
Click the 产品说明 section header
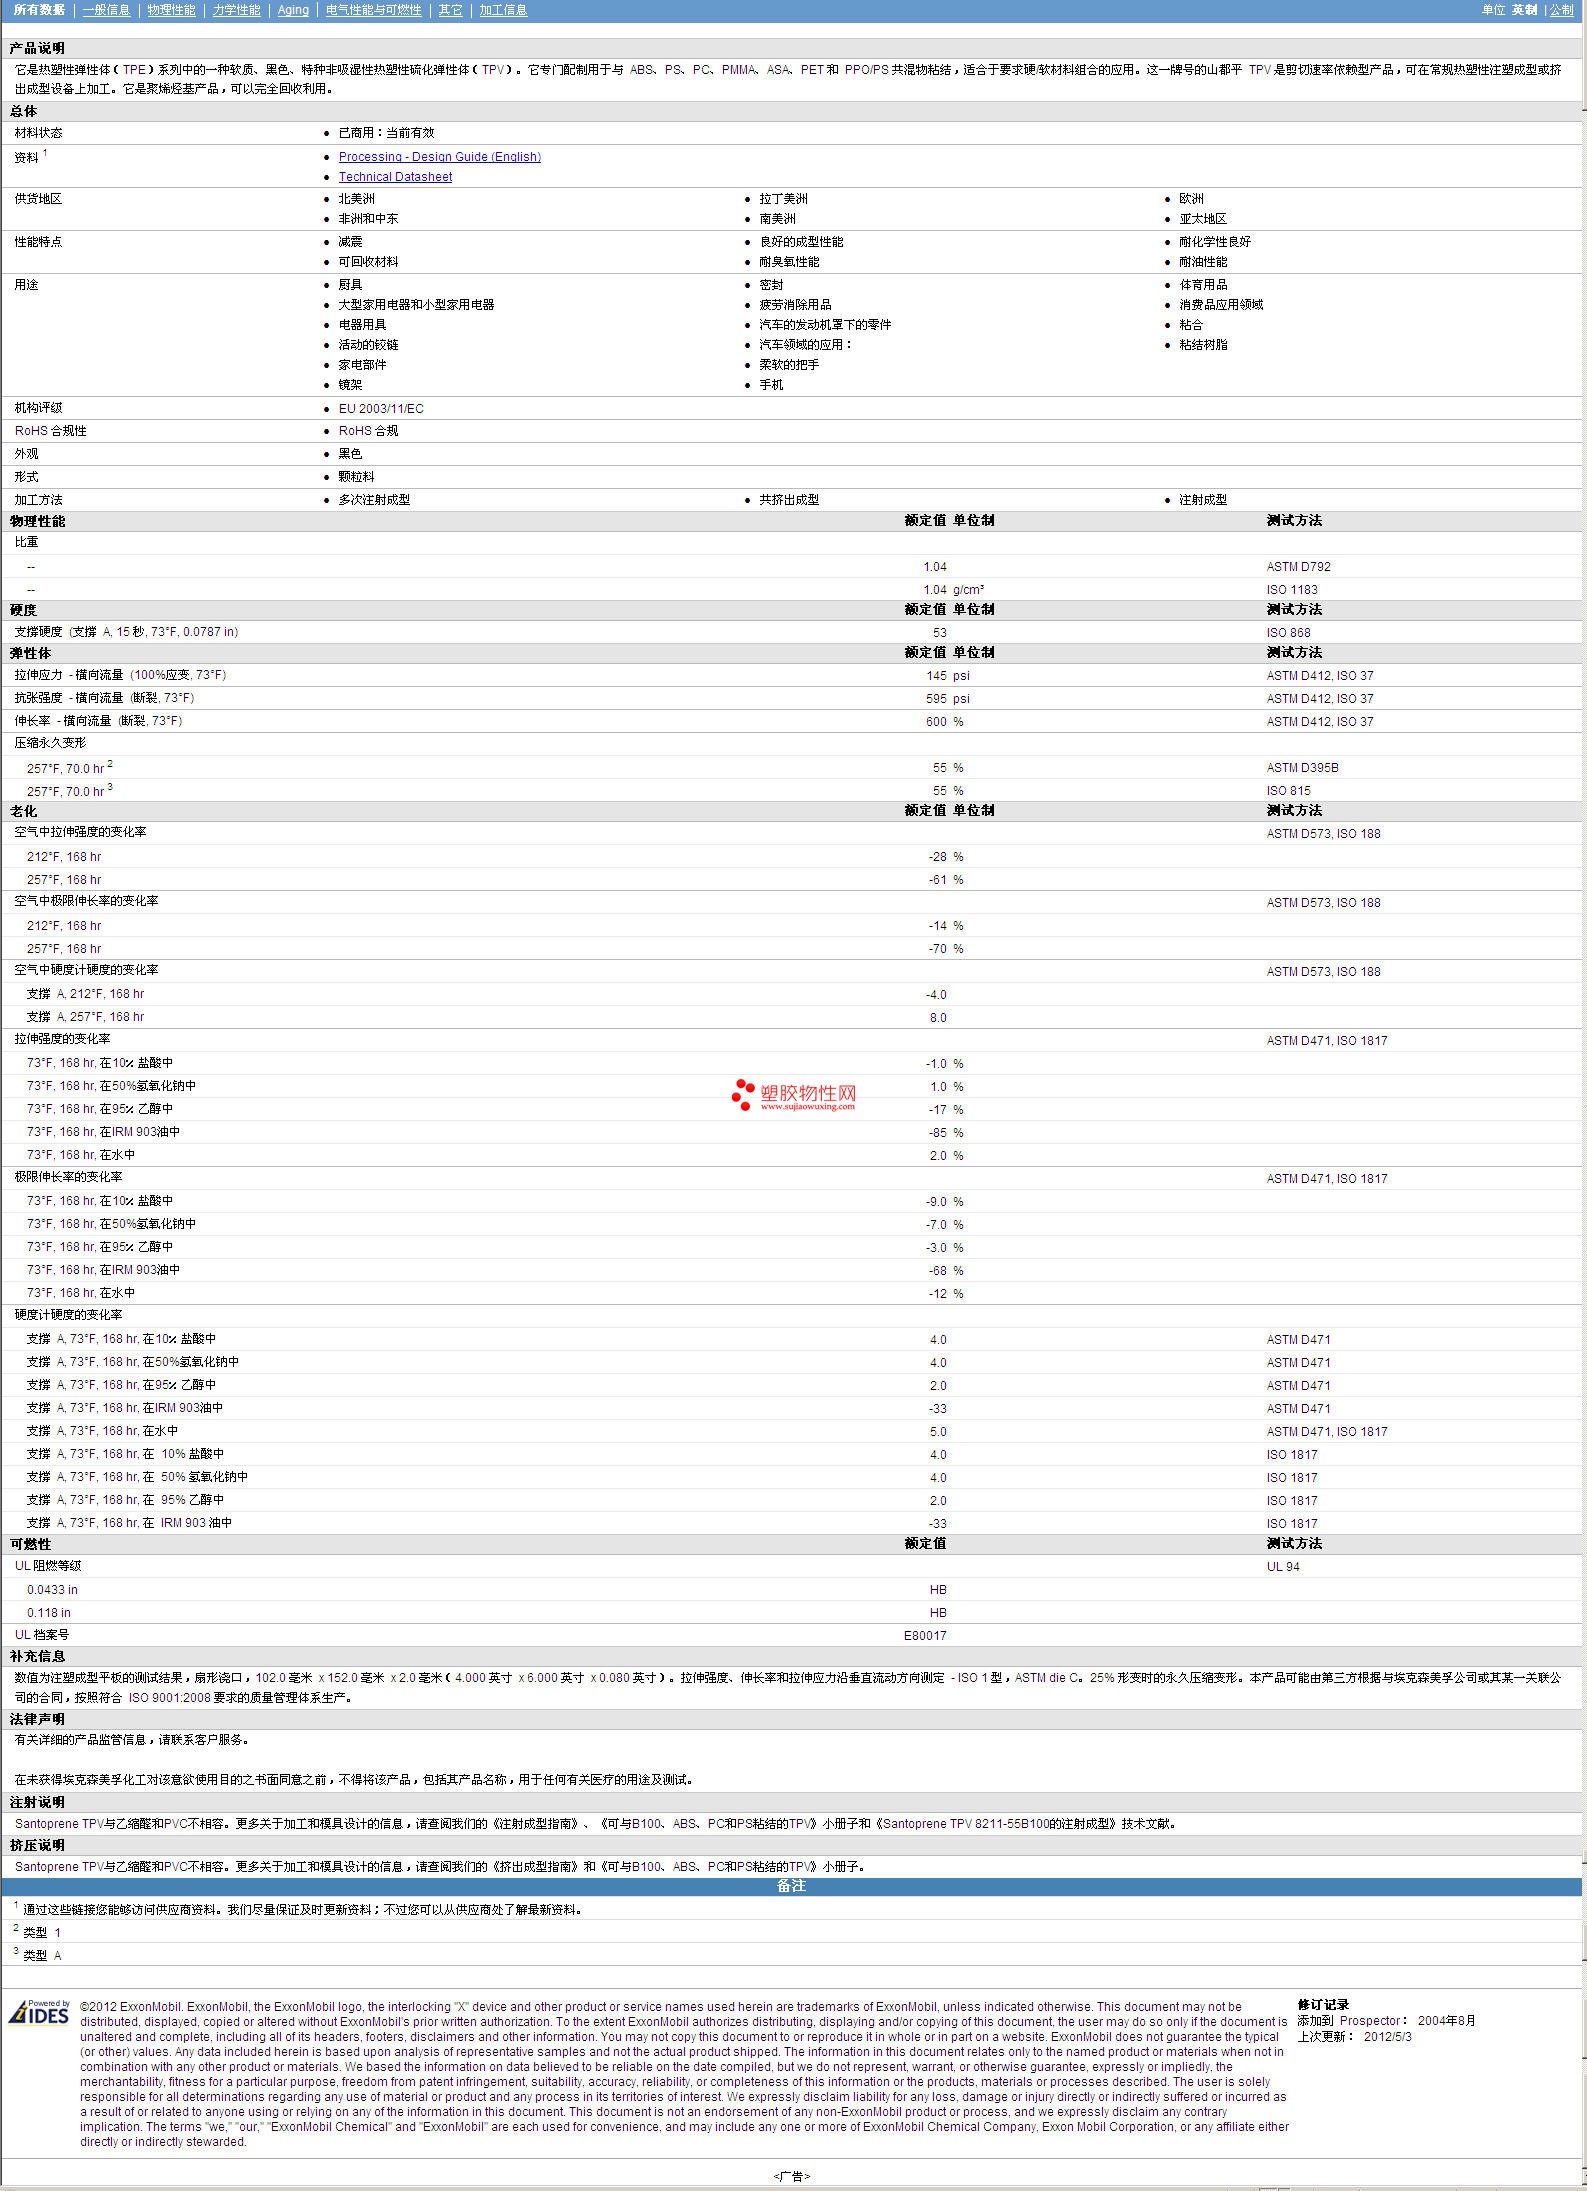click(37, 49)
